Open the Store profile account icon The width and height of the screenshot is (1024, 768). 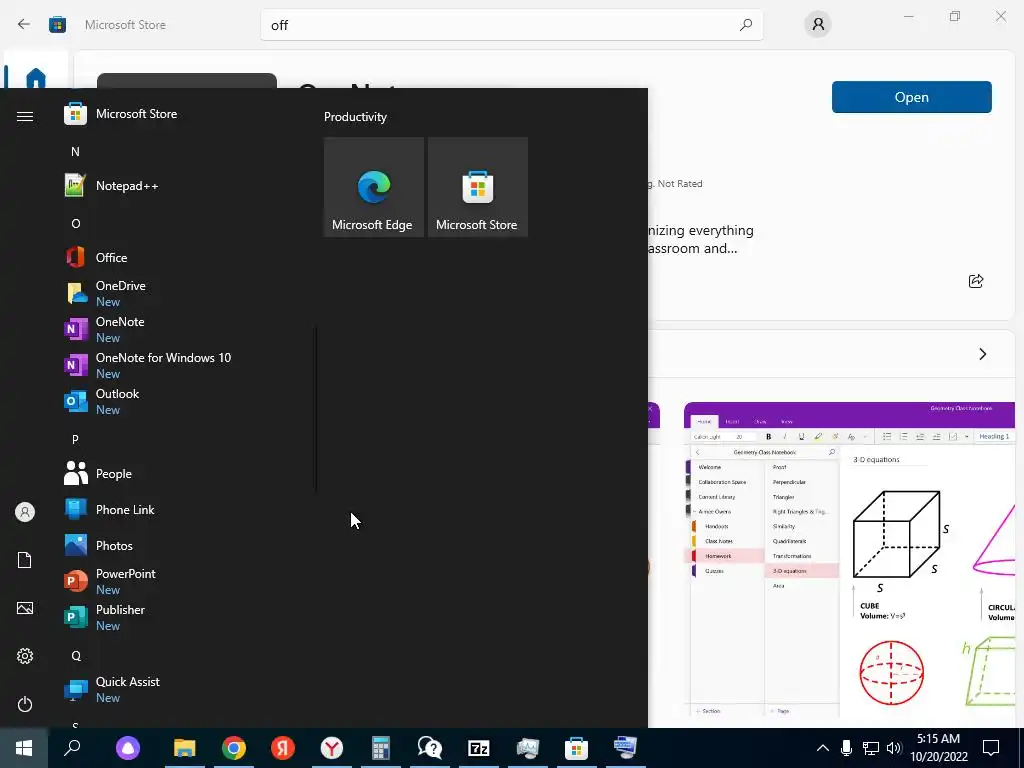click(818, 25)
